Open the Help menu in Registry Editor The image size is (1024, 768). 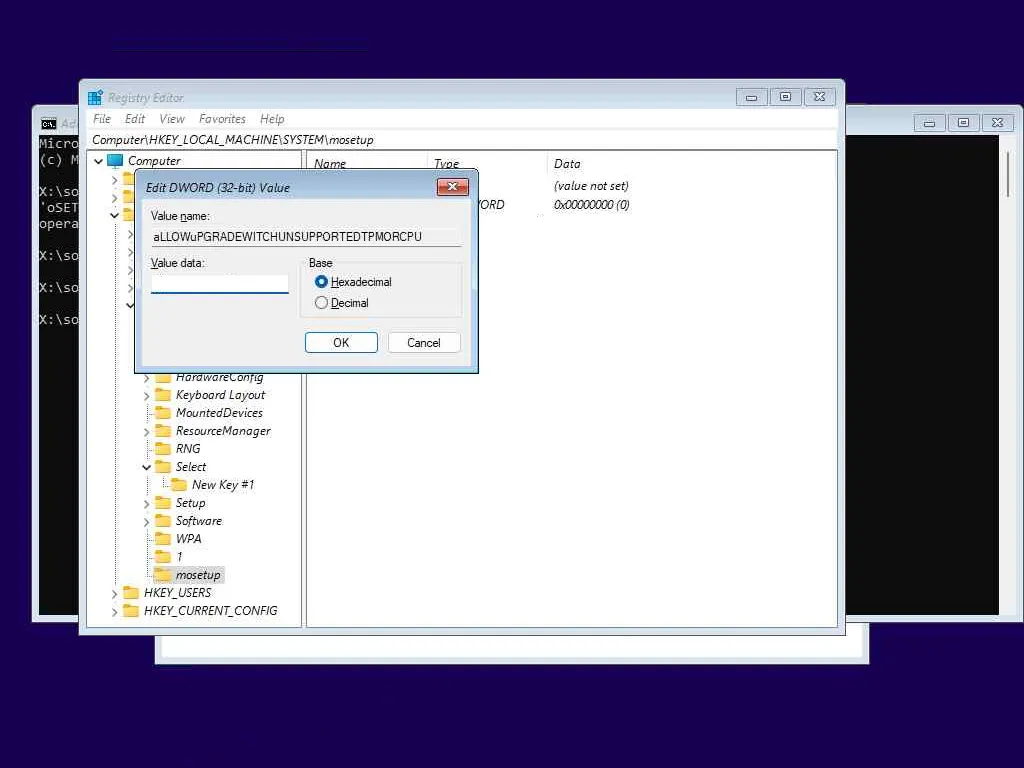click(272, 119)
